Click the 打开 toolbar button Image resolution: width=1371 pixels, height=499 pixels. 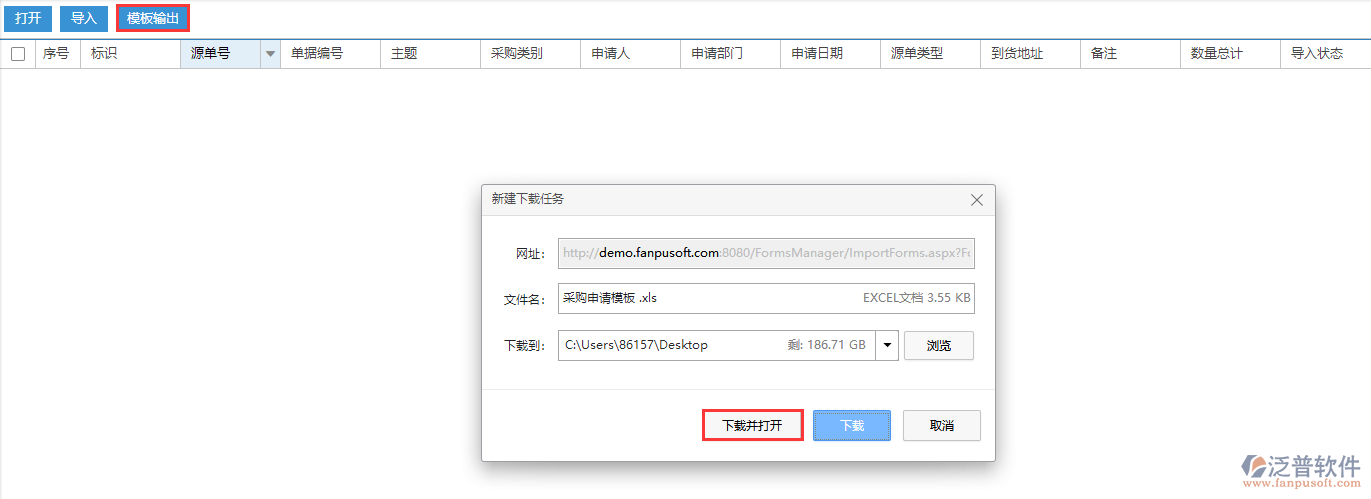28,18
